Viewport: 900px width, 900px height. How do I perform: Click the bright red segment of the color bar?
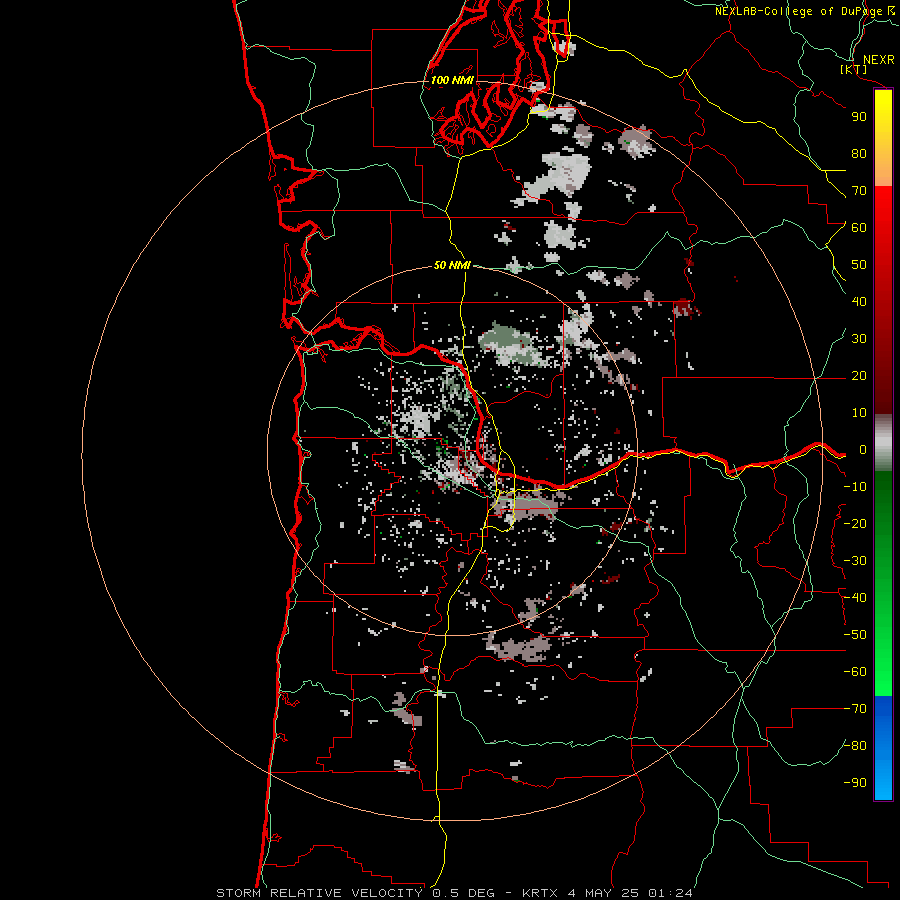coord(883,202)
